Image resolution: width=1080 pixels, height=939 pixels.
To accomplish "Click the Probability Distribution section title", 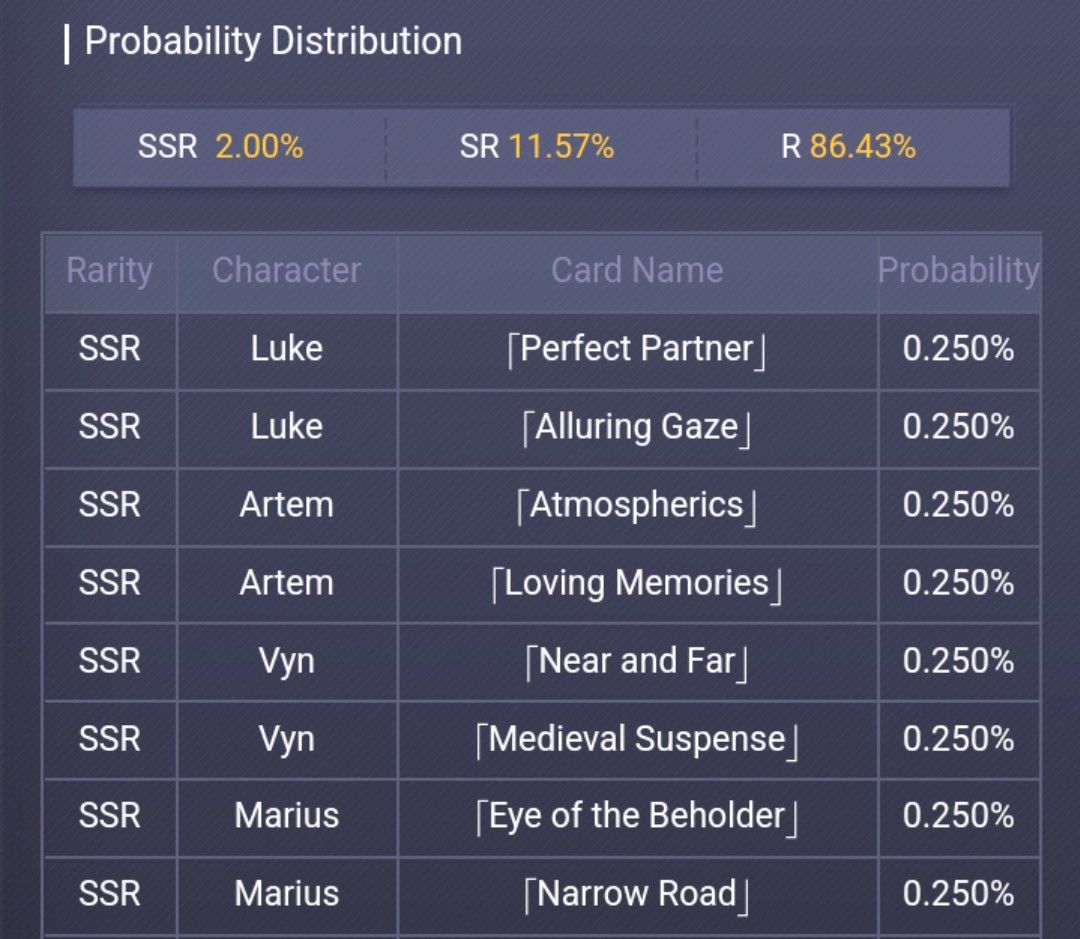I will pos(270,41).
